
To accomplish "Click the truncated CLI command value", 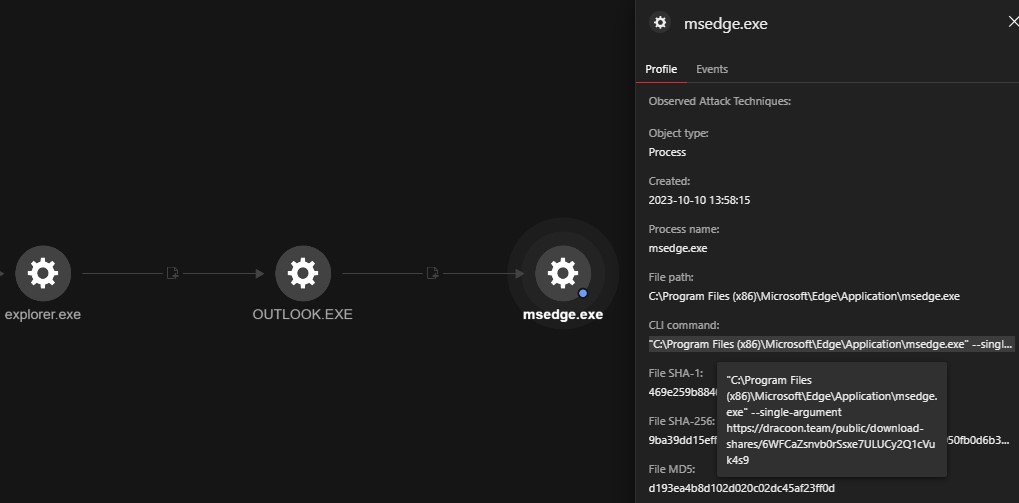I will click(830, 344).
